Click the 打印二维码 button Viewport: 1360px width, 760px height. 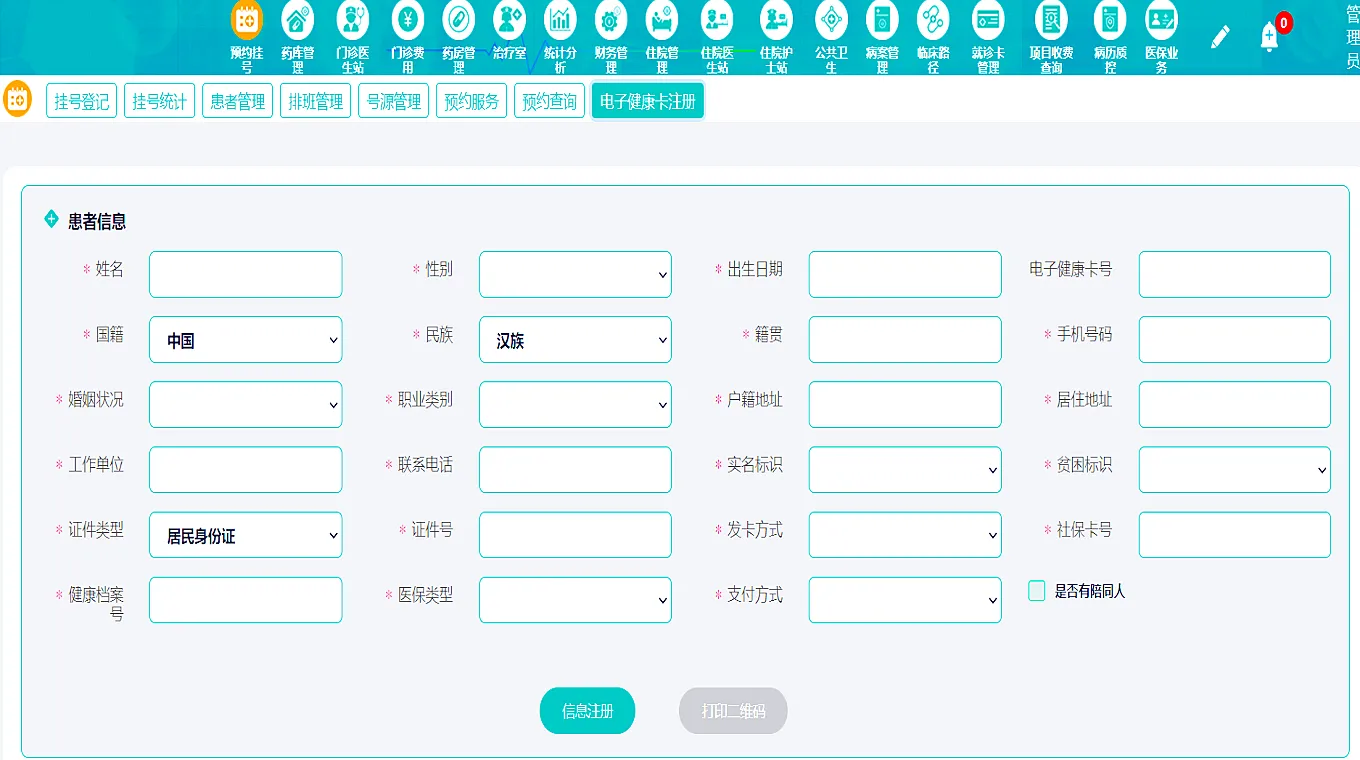[733, 711]
